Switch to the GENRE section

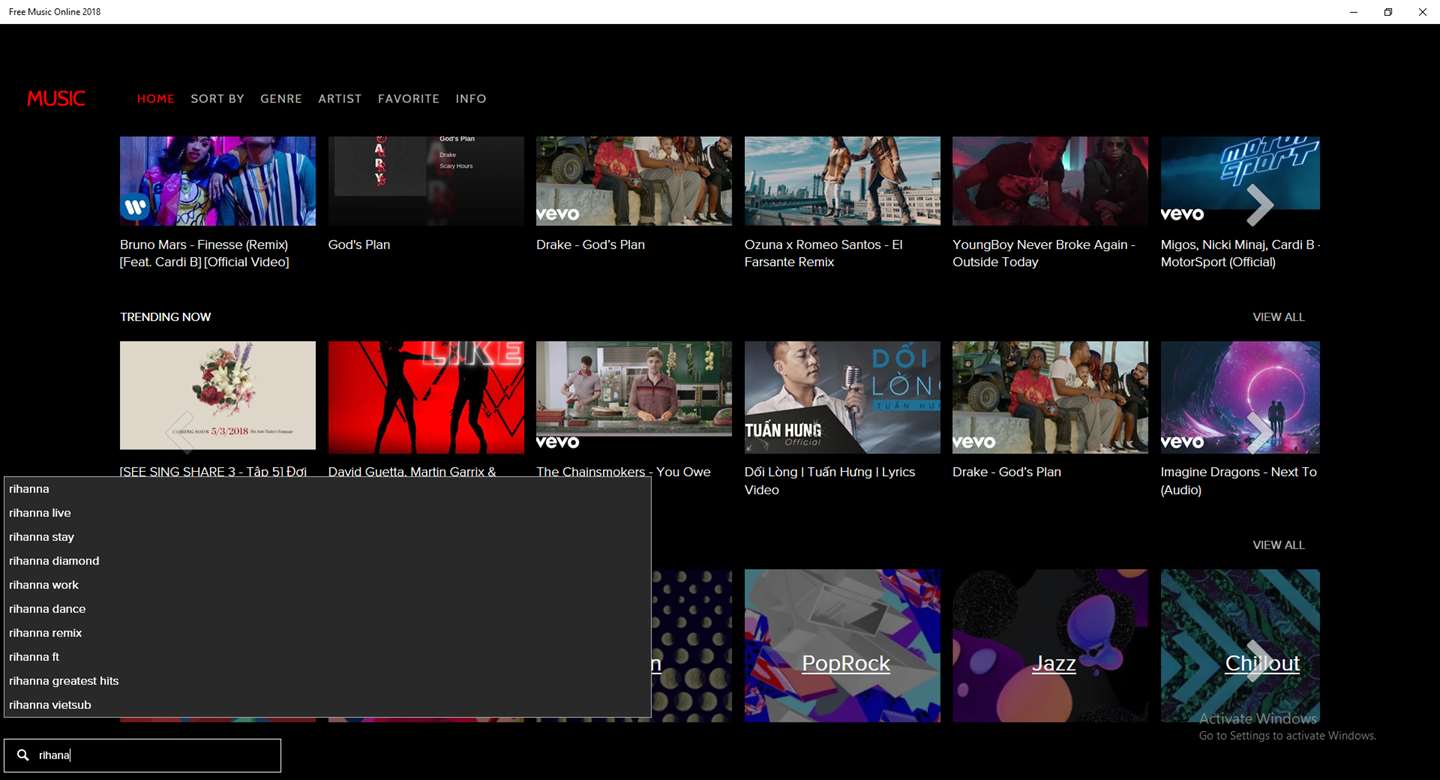[x=281, y=99]
